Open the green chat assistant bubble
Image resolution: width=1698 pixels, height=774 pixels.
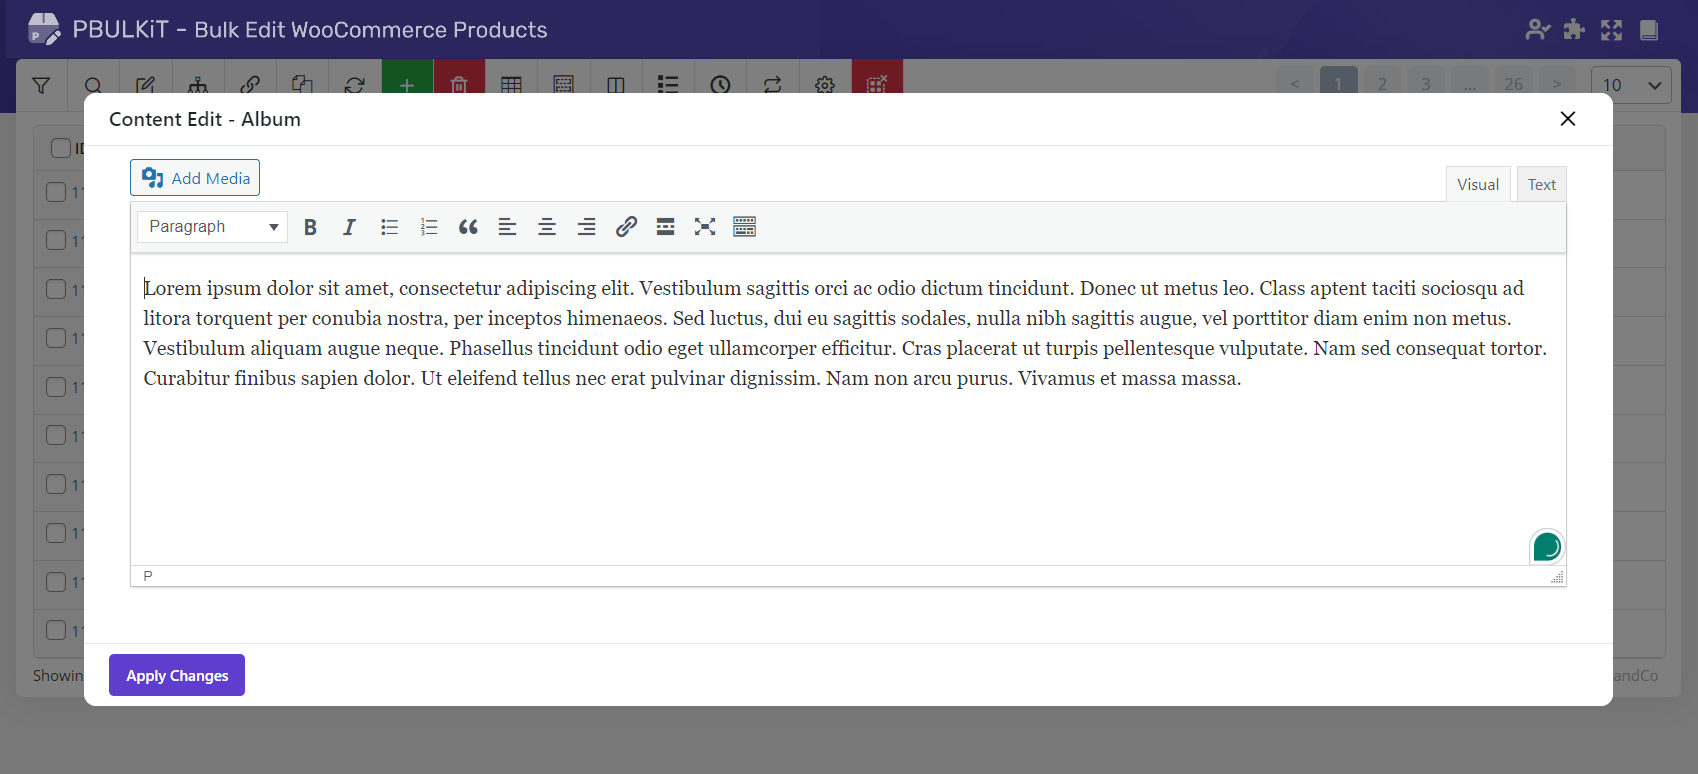tap(1546, 547)
